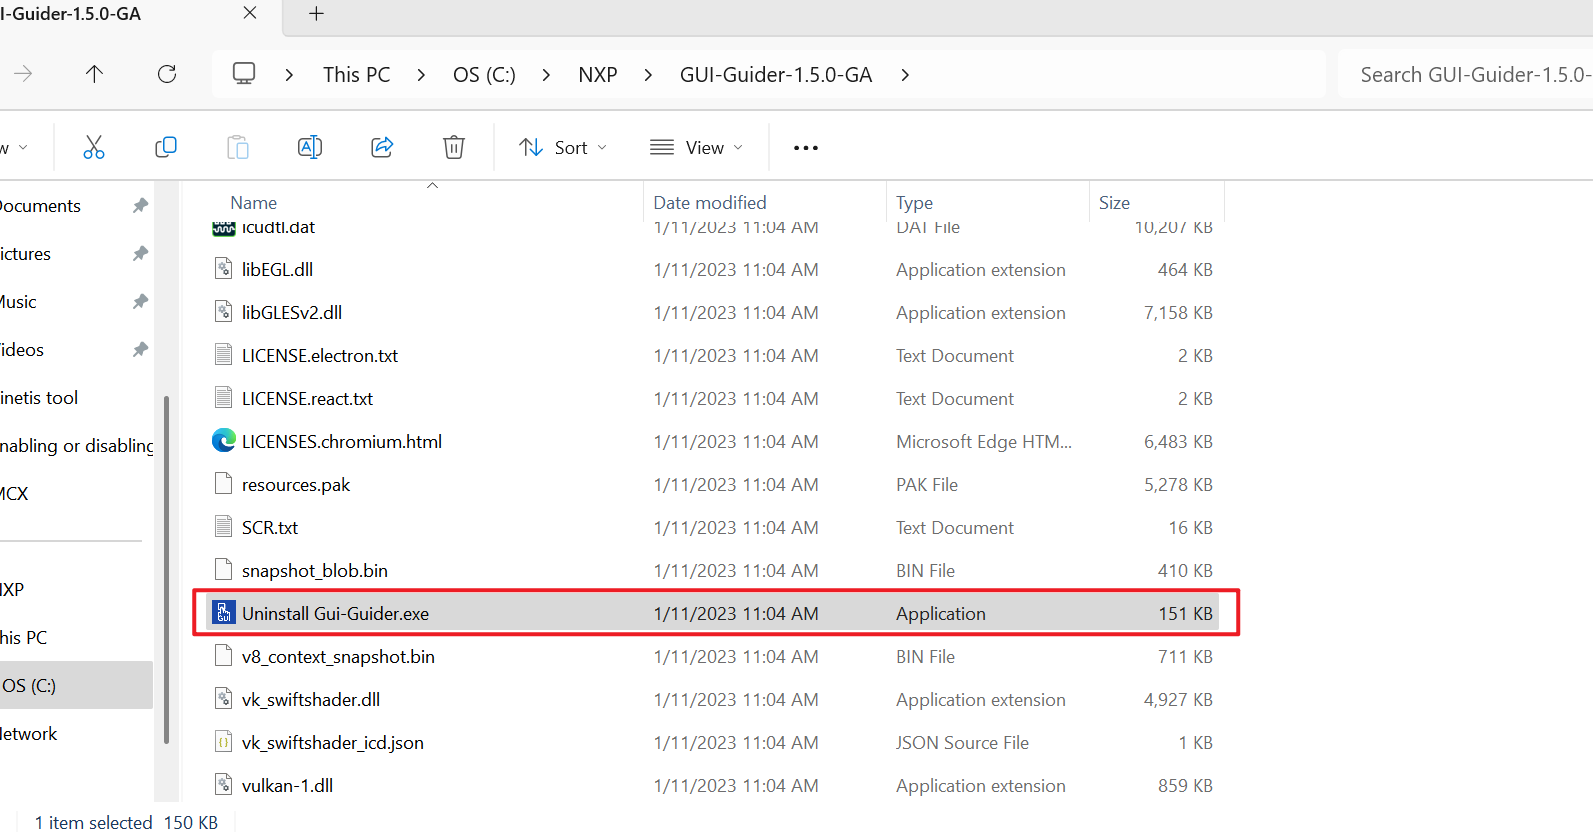Click NXP breadcrumb in address bar

pyautogui.click(x=598, y=75)
